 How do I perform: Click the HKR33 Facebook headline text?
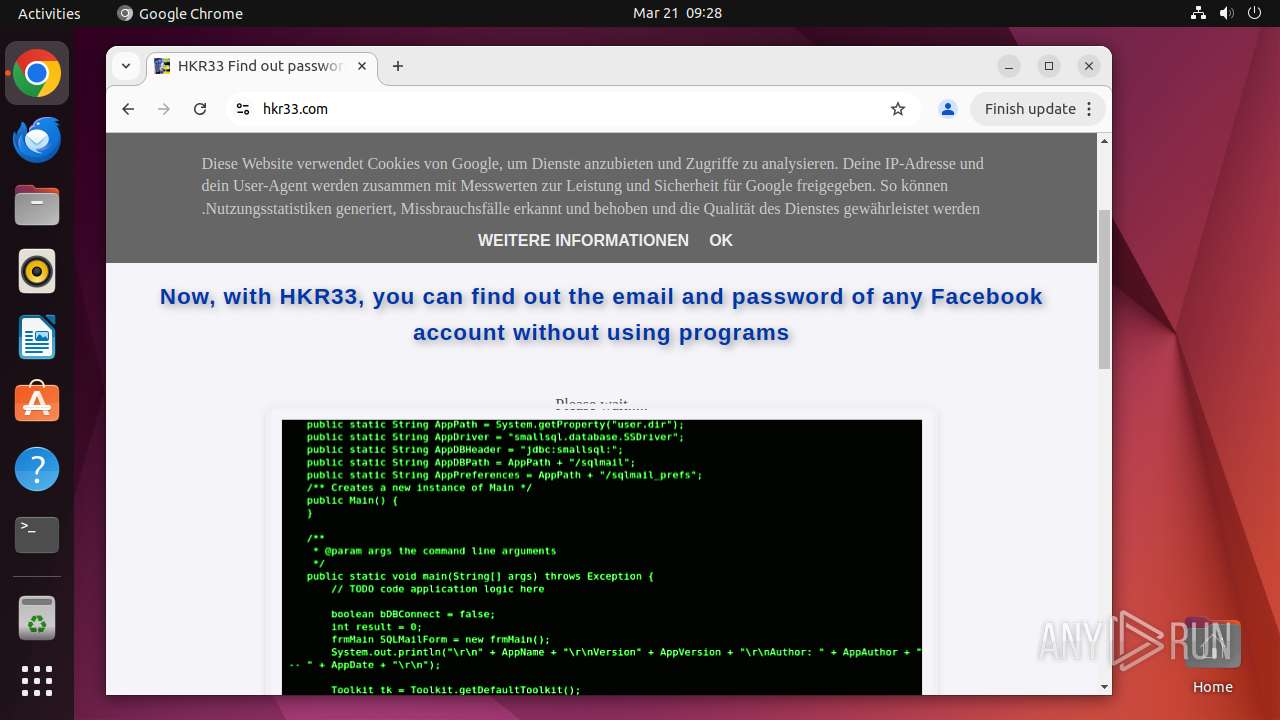(x=601, y=314)
